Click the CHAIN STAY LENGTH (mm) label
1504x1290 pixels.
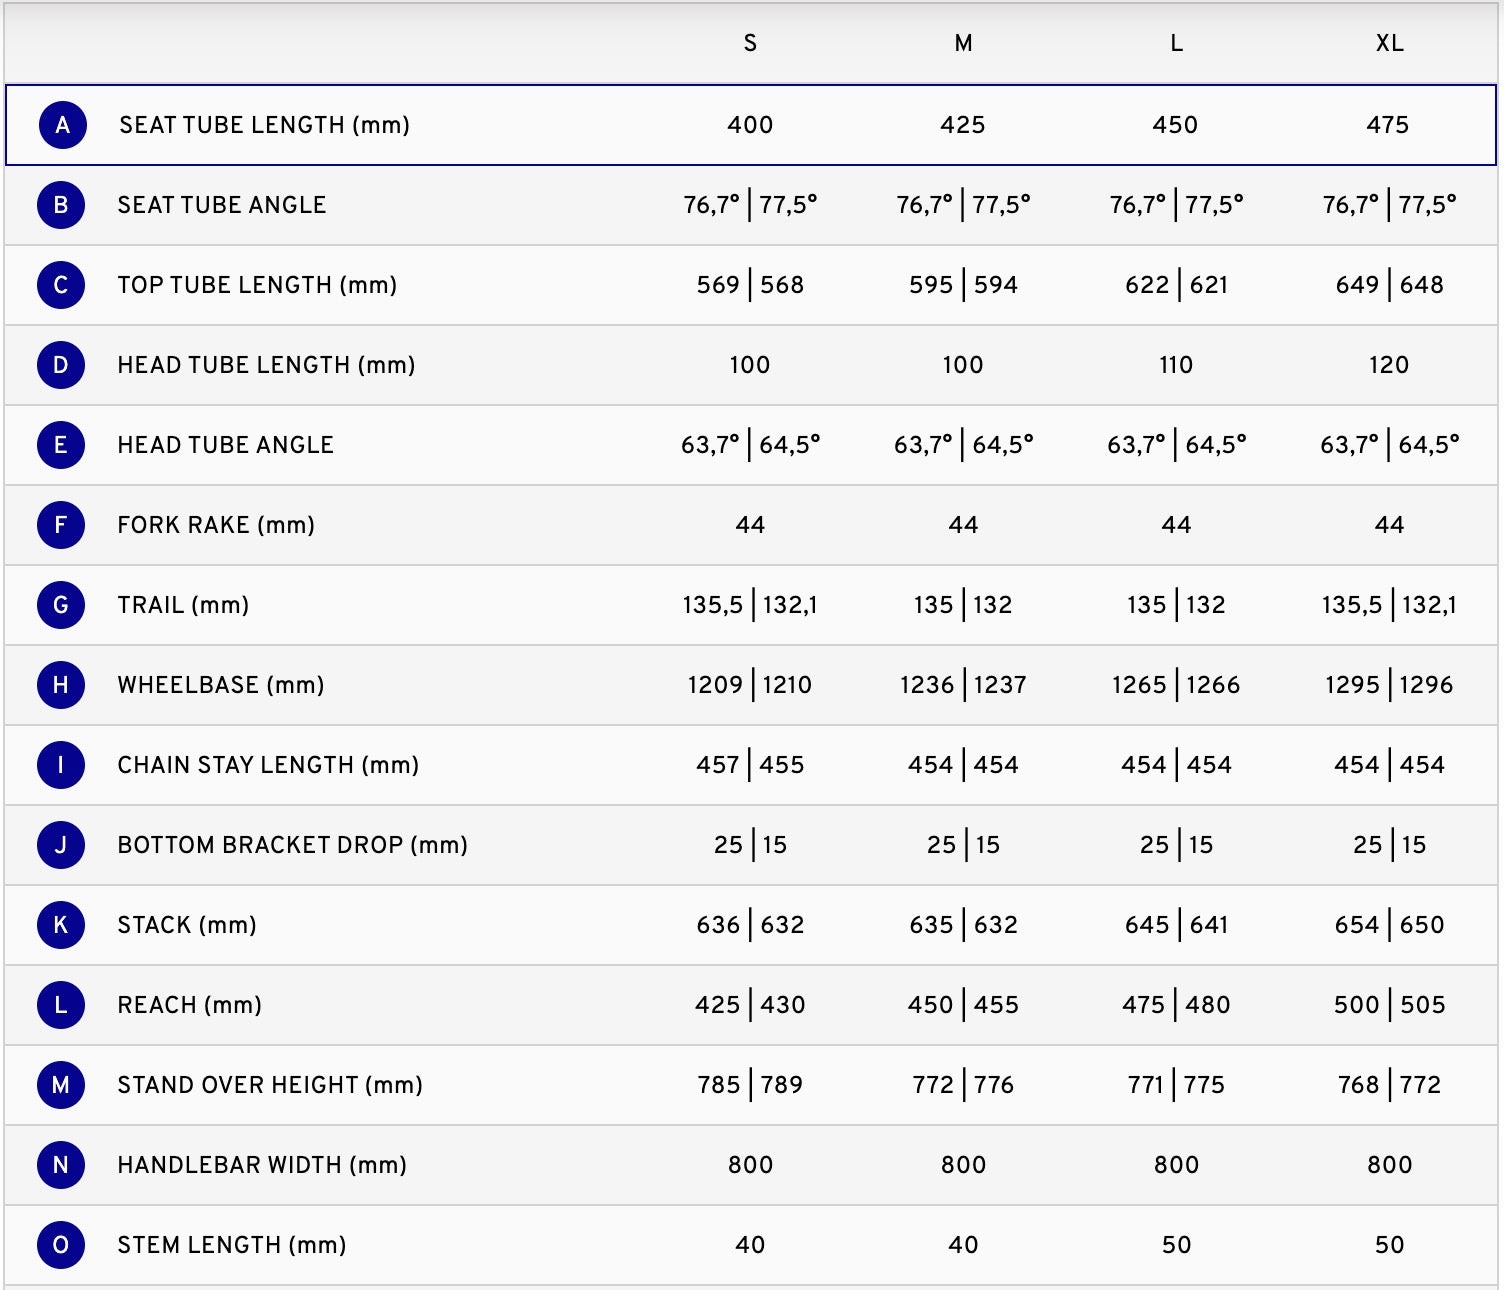(x=268, y=765)
